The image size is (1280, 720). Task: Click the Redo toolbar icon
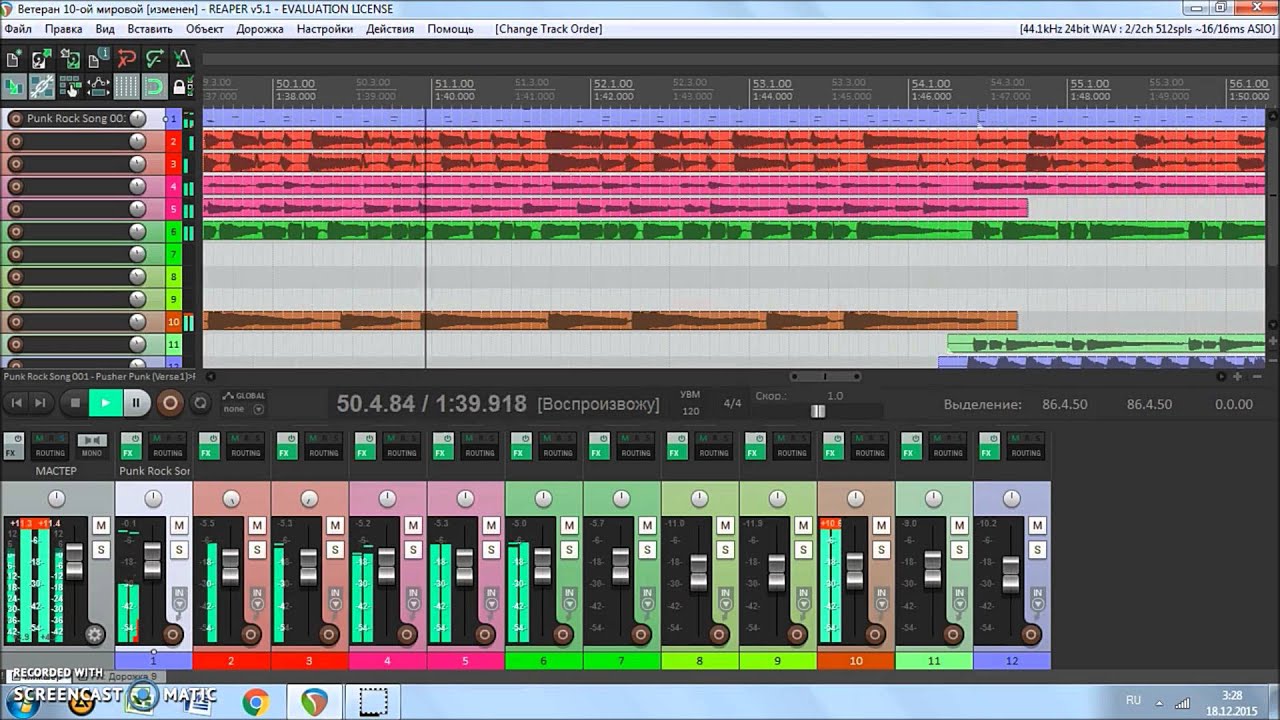click(x=154, y=60)
